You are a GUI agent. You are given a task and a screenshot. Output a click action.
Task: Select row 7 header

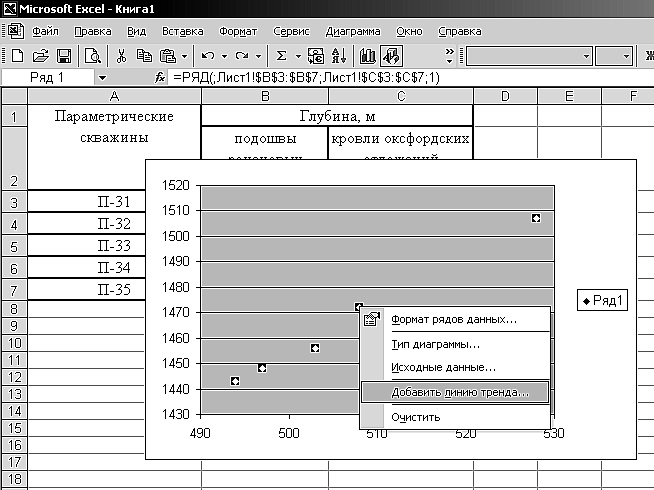[14, 290]
